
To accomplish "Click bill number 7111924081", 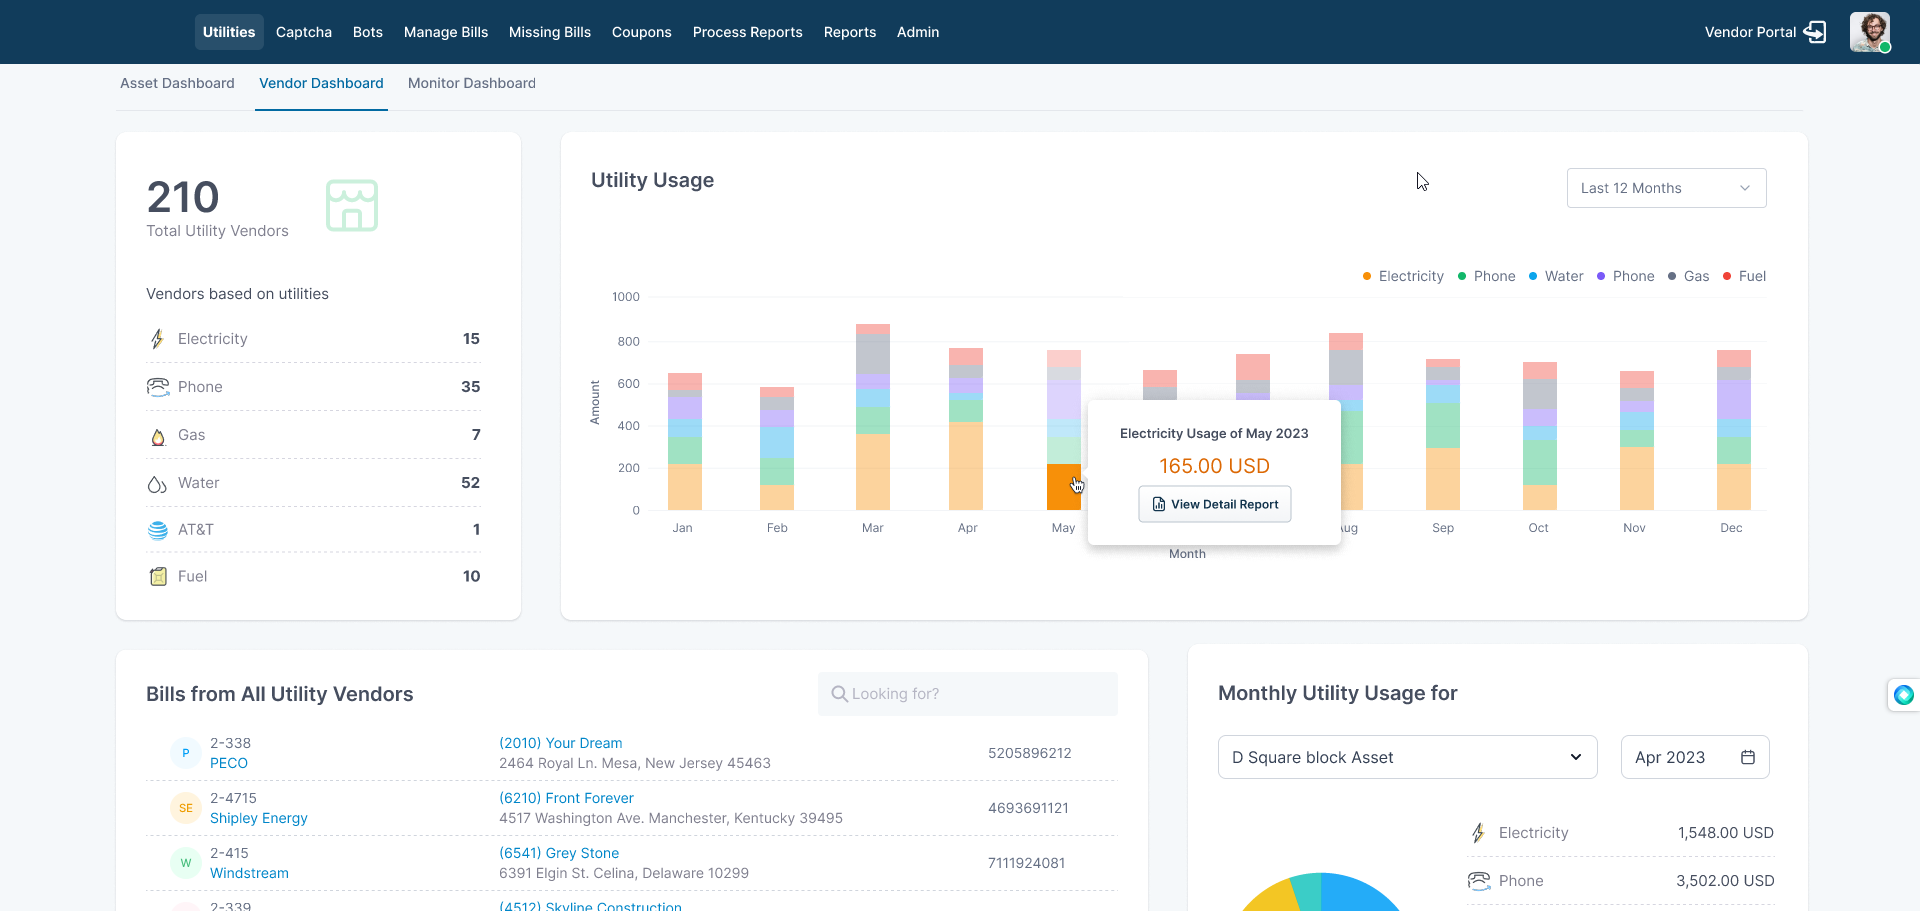I will click(1026, 863).
